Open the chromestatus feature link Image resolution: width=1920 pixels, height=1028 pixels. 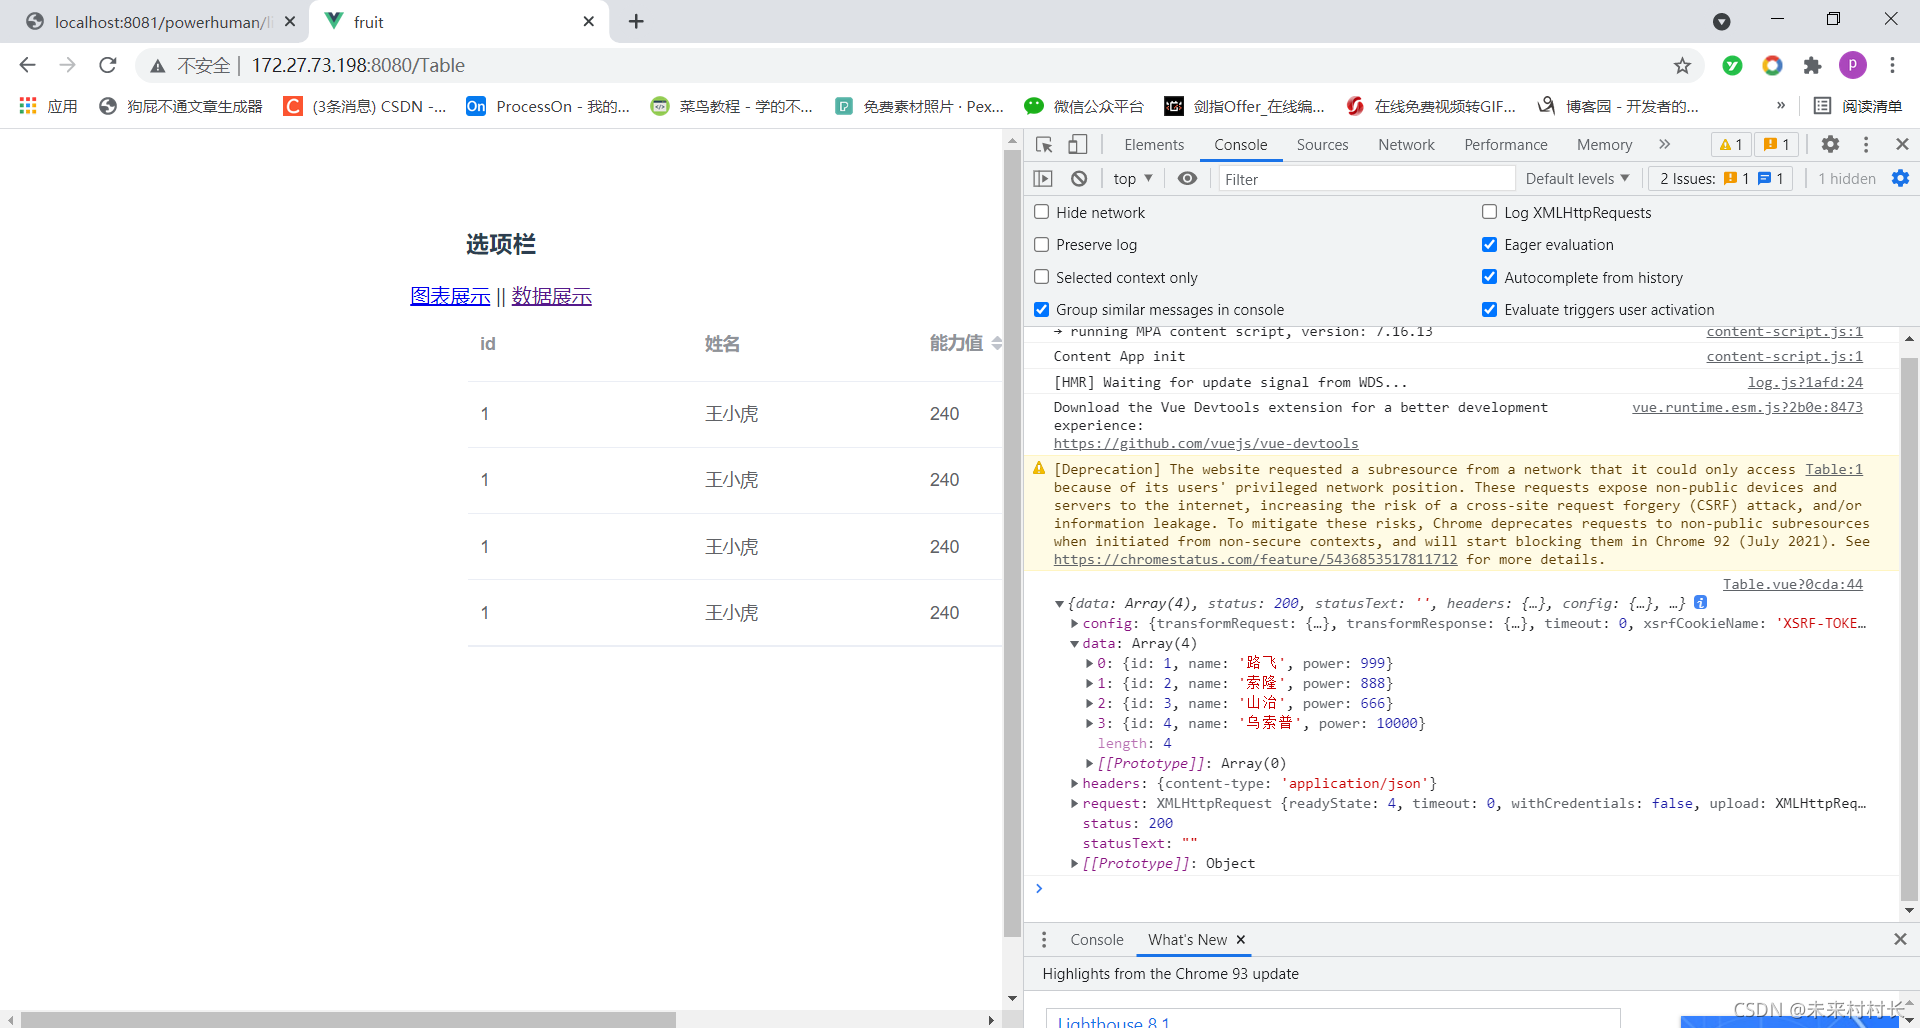1255,560
